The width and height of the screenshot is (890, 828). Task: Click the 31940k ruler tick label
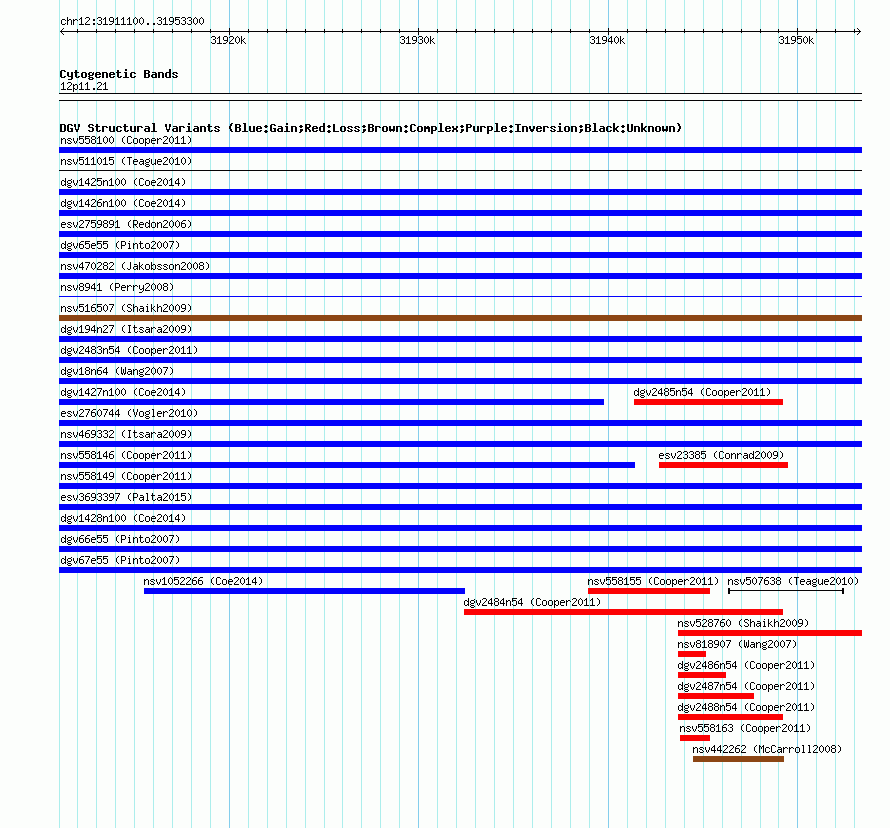[607, 40]
